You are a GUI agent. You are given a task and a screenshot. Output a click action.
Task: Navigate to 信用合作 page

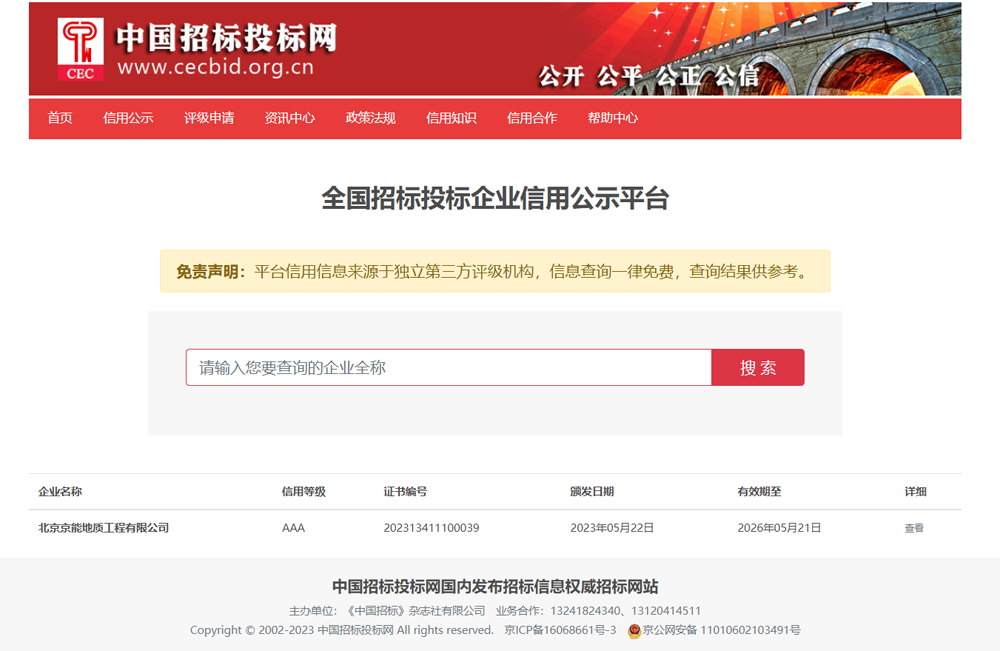[532, 118]
